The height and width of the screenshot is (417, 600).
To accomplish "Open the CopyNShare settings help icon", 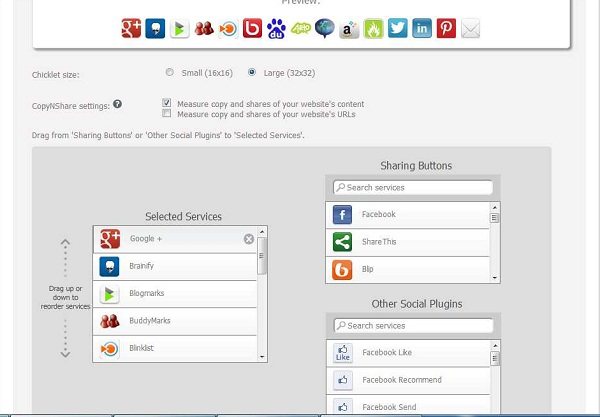I will click(117, 104).
